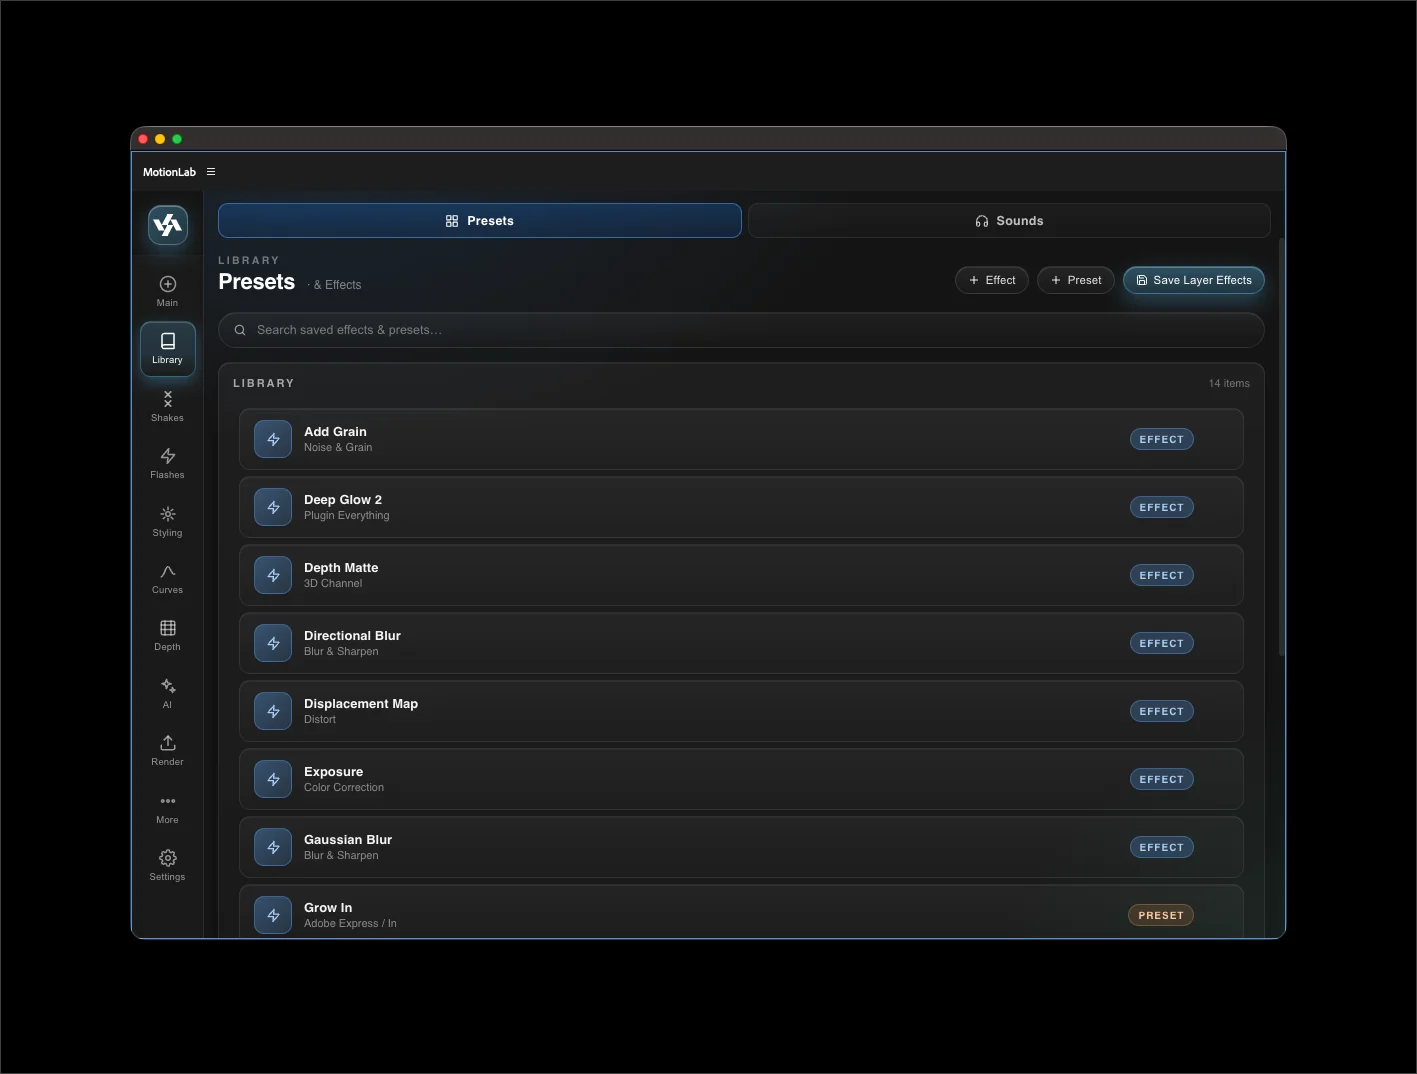Image resolution: width=1417 pixels, height=1074 pixels.
Task: Click the Adobe Express / In subtitle
Action: click(350, 924)
